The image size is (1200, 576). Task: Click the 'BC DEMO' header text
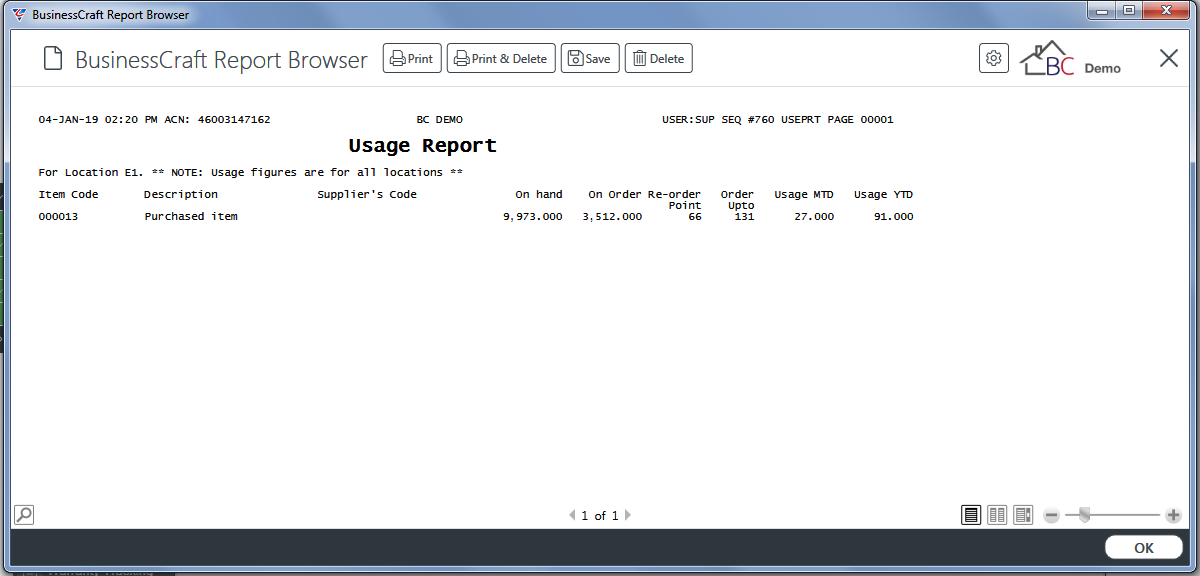point(440,119)
